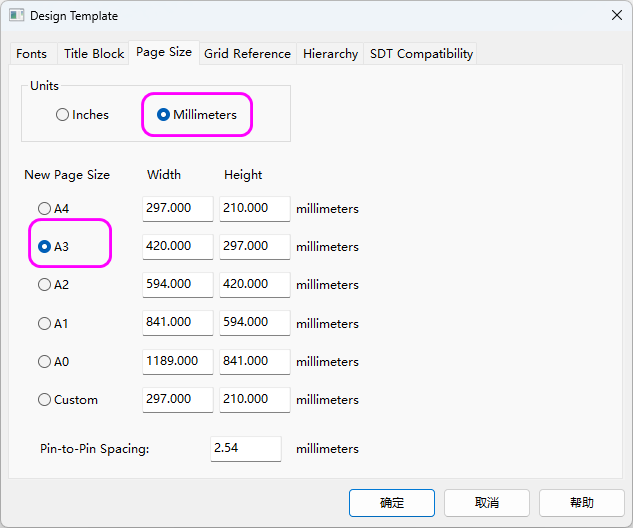Image resolution: width=633 pixels, height=528 pixels.
Task: Click A3 width field 420.000
Action: click(x=178, y=247)
